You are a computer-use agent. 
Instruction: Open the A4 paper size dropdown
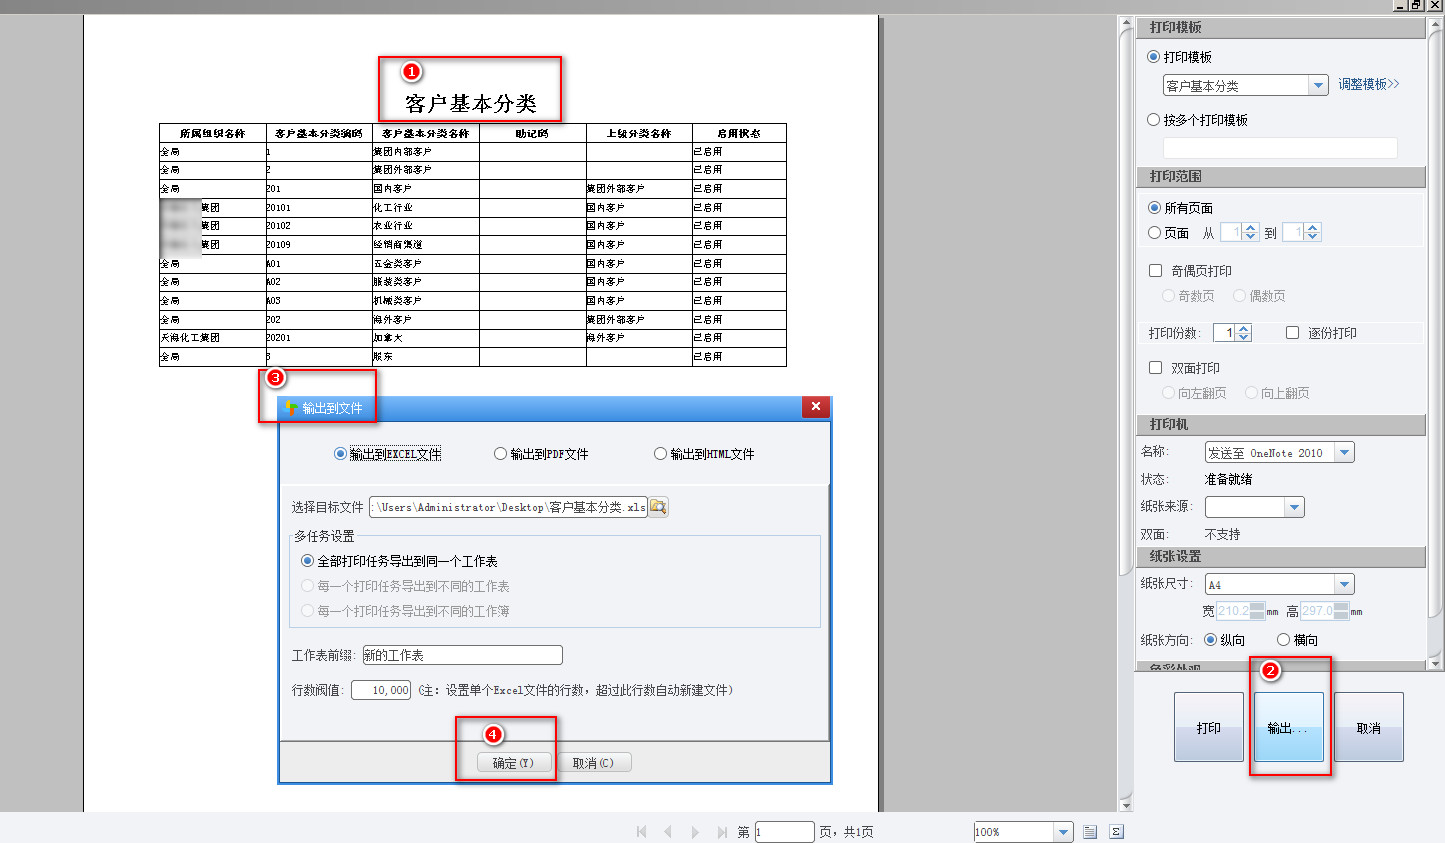pyautogui.click(x=1344, y=584)
